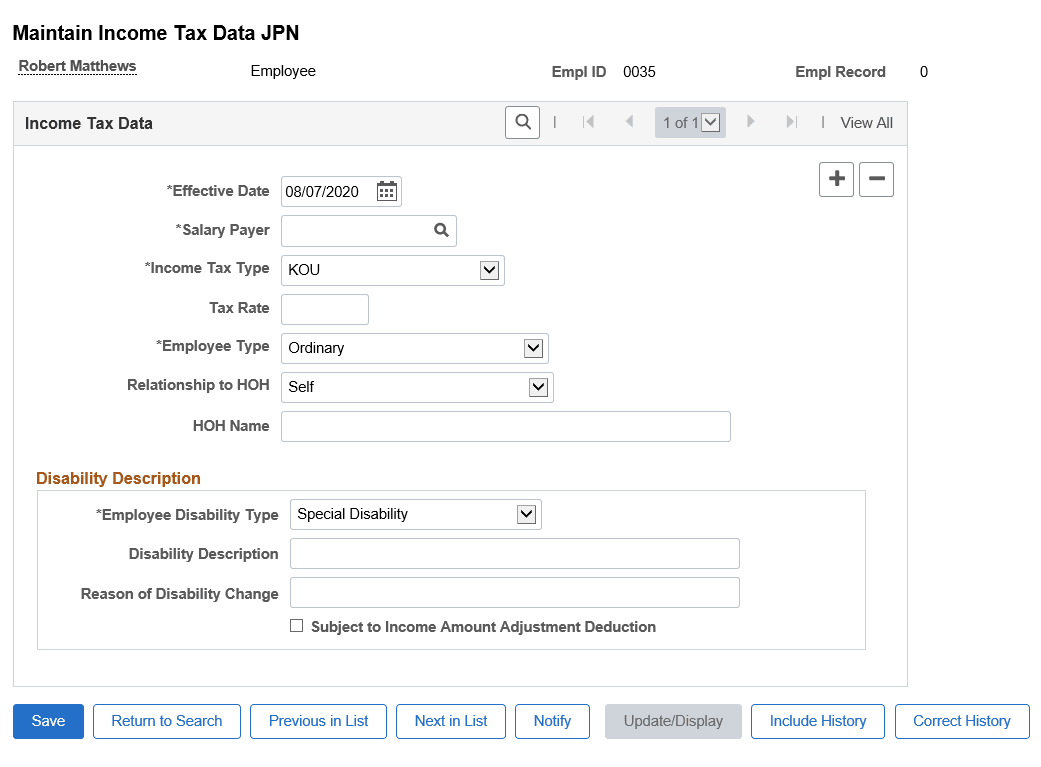This screenshot has width=1041, height=767.
Task: Open the Income Tax Type dropdown
Action: (489, 270)
